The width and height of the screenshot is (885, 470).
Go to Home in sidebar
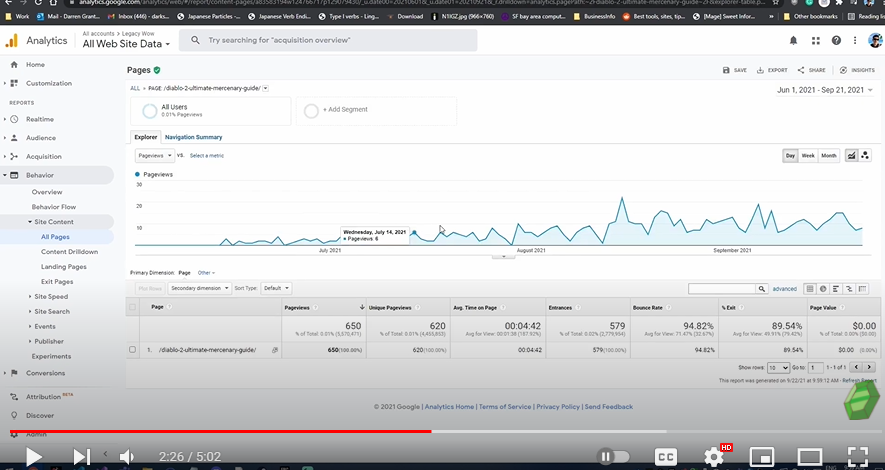coord(35,65)
